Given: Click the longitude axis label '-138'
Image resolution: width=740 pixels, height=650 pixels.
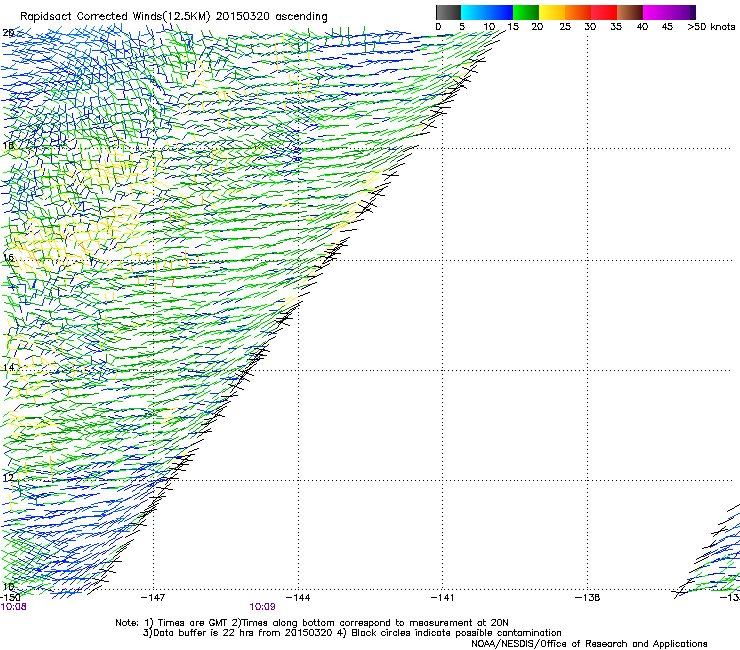Looking at the screenshot, I should click(x=588, y=598).
